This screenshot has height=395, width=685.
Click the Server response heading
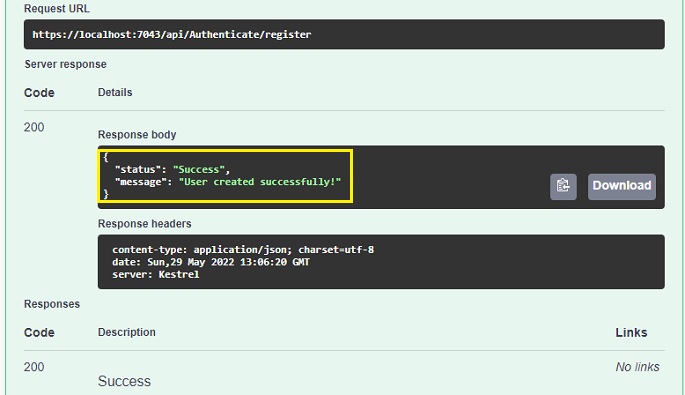66,64
